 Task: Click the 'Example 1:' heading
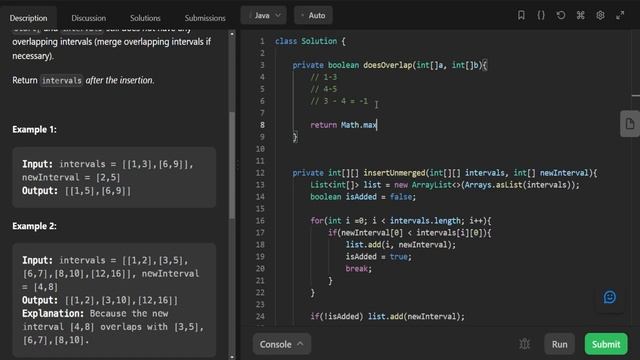click(x=34, y=129)
